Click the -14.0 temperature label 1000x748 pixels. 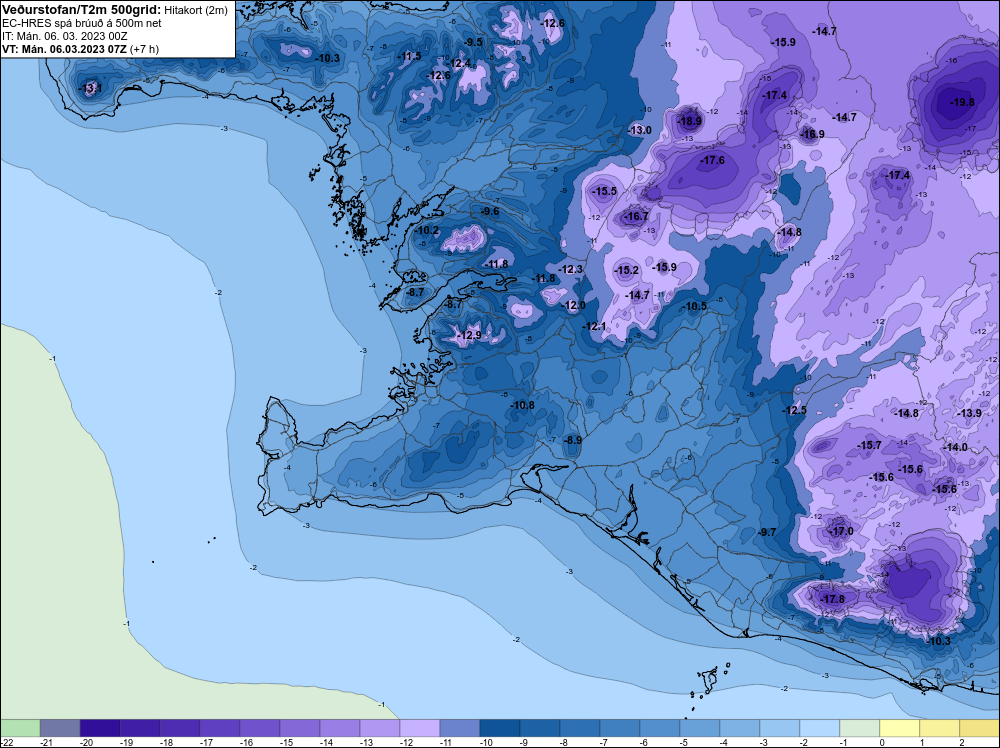[955, 447]
